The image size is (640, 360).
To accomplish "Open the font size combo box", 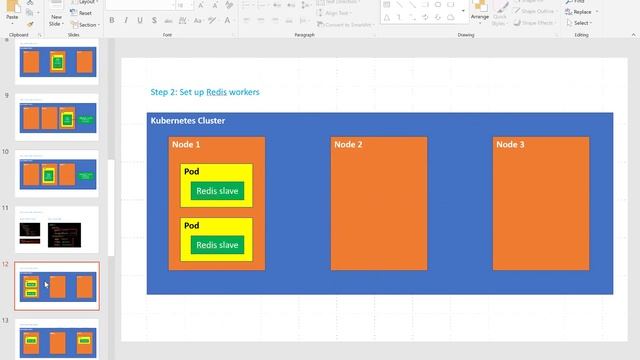I will pos(184,5).
